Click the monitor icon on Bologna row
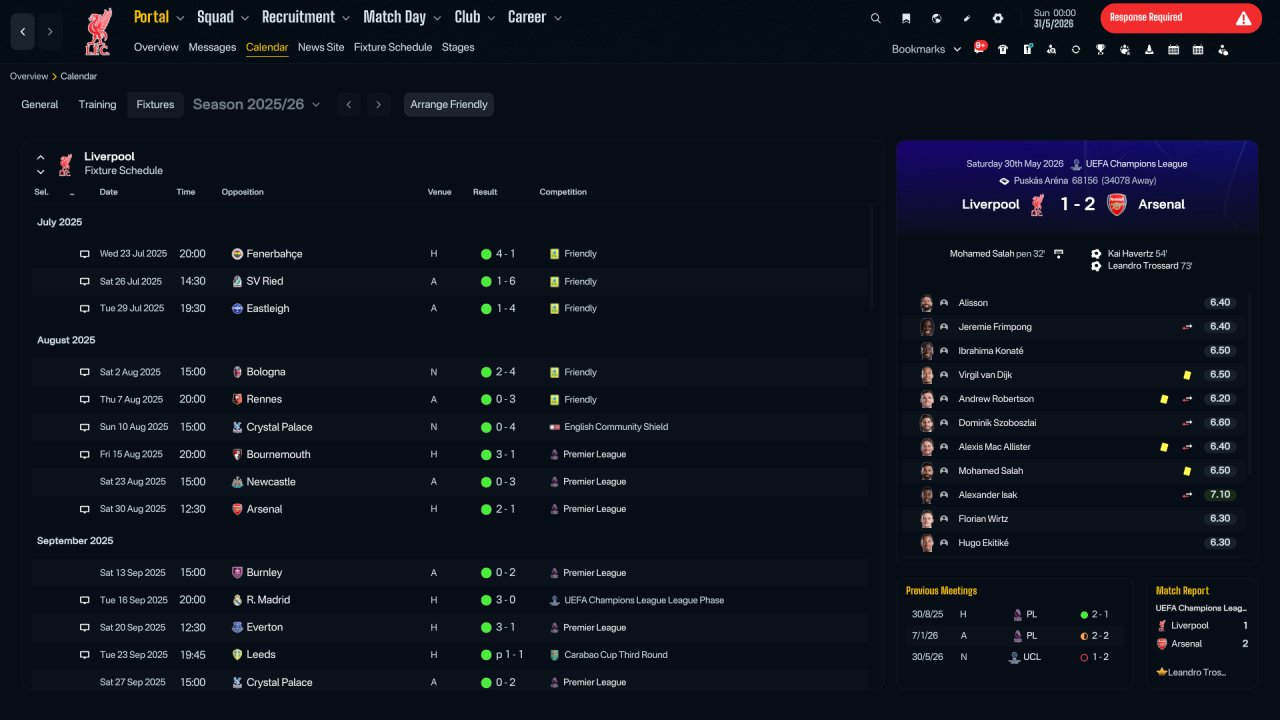Screen dimensions: 1280x720 (85, 372)
